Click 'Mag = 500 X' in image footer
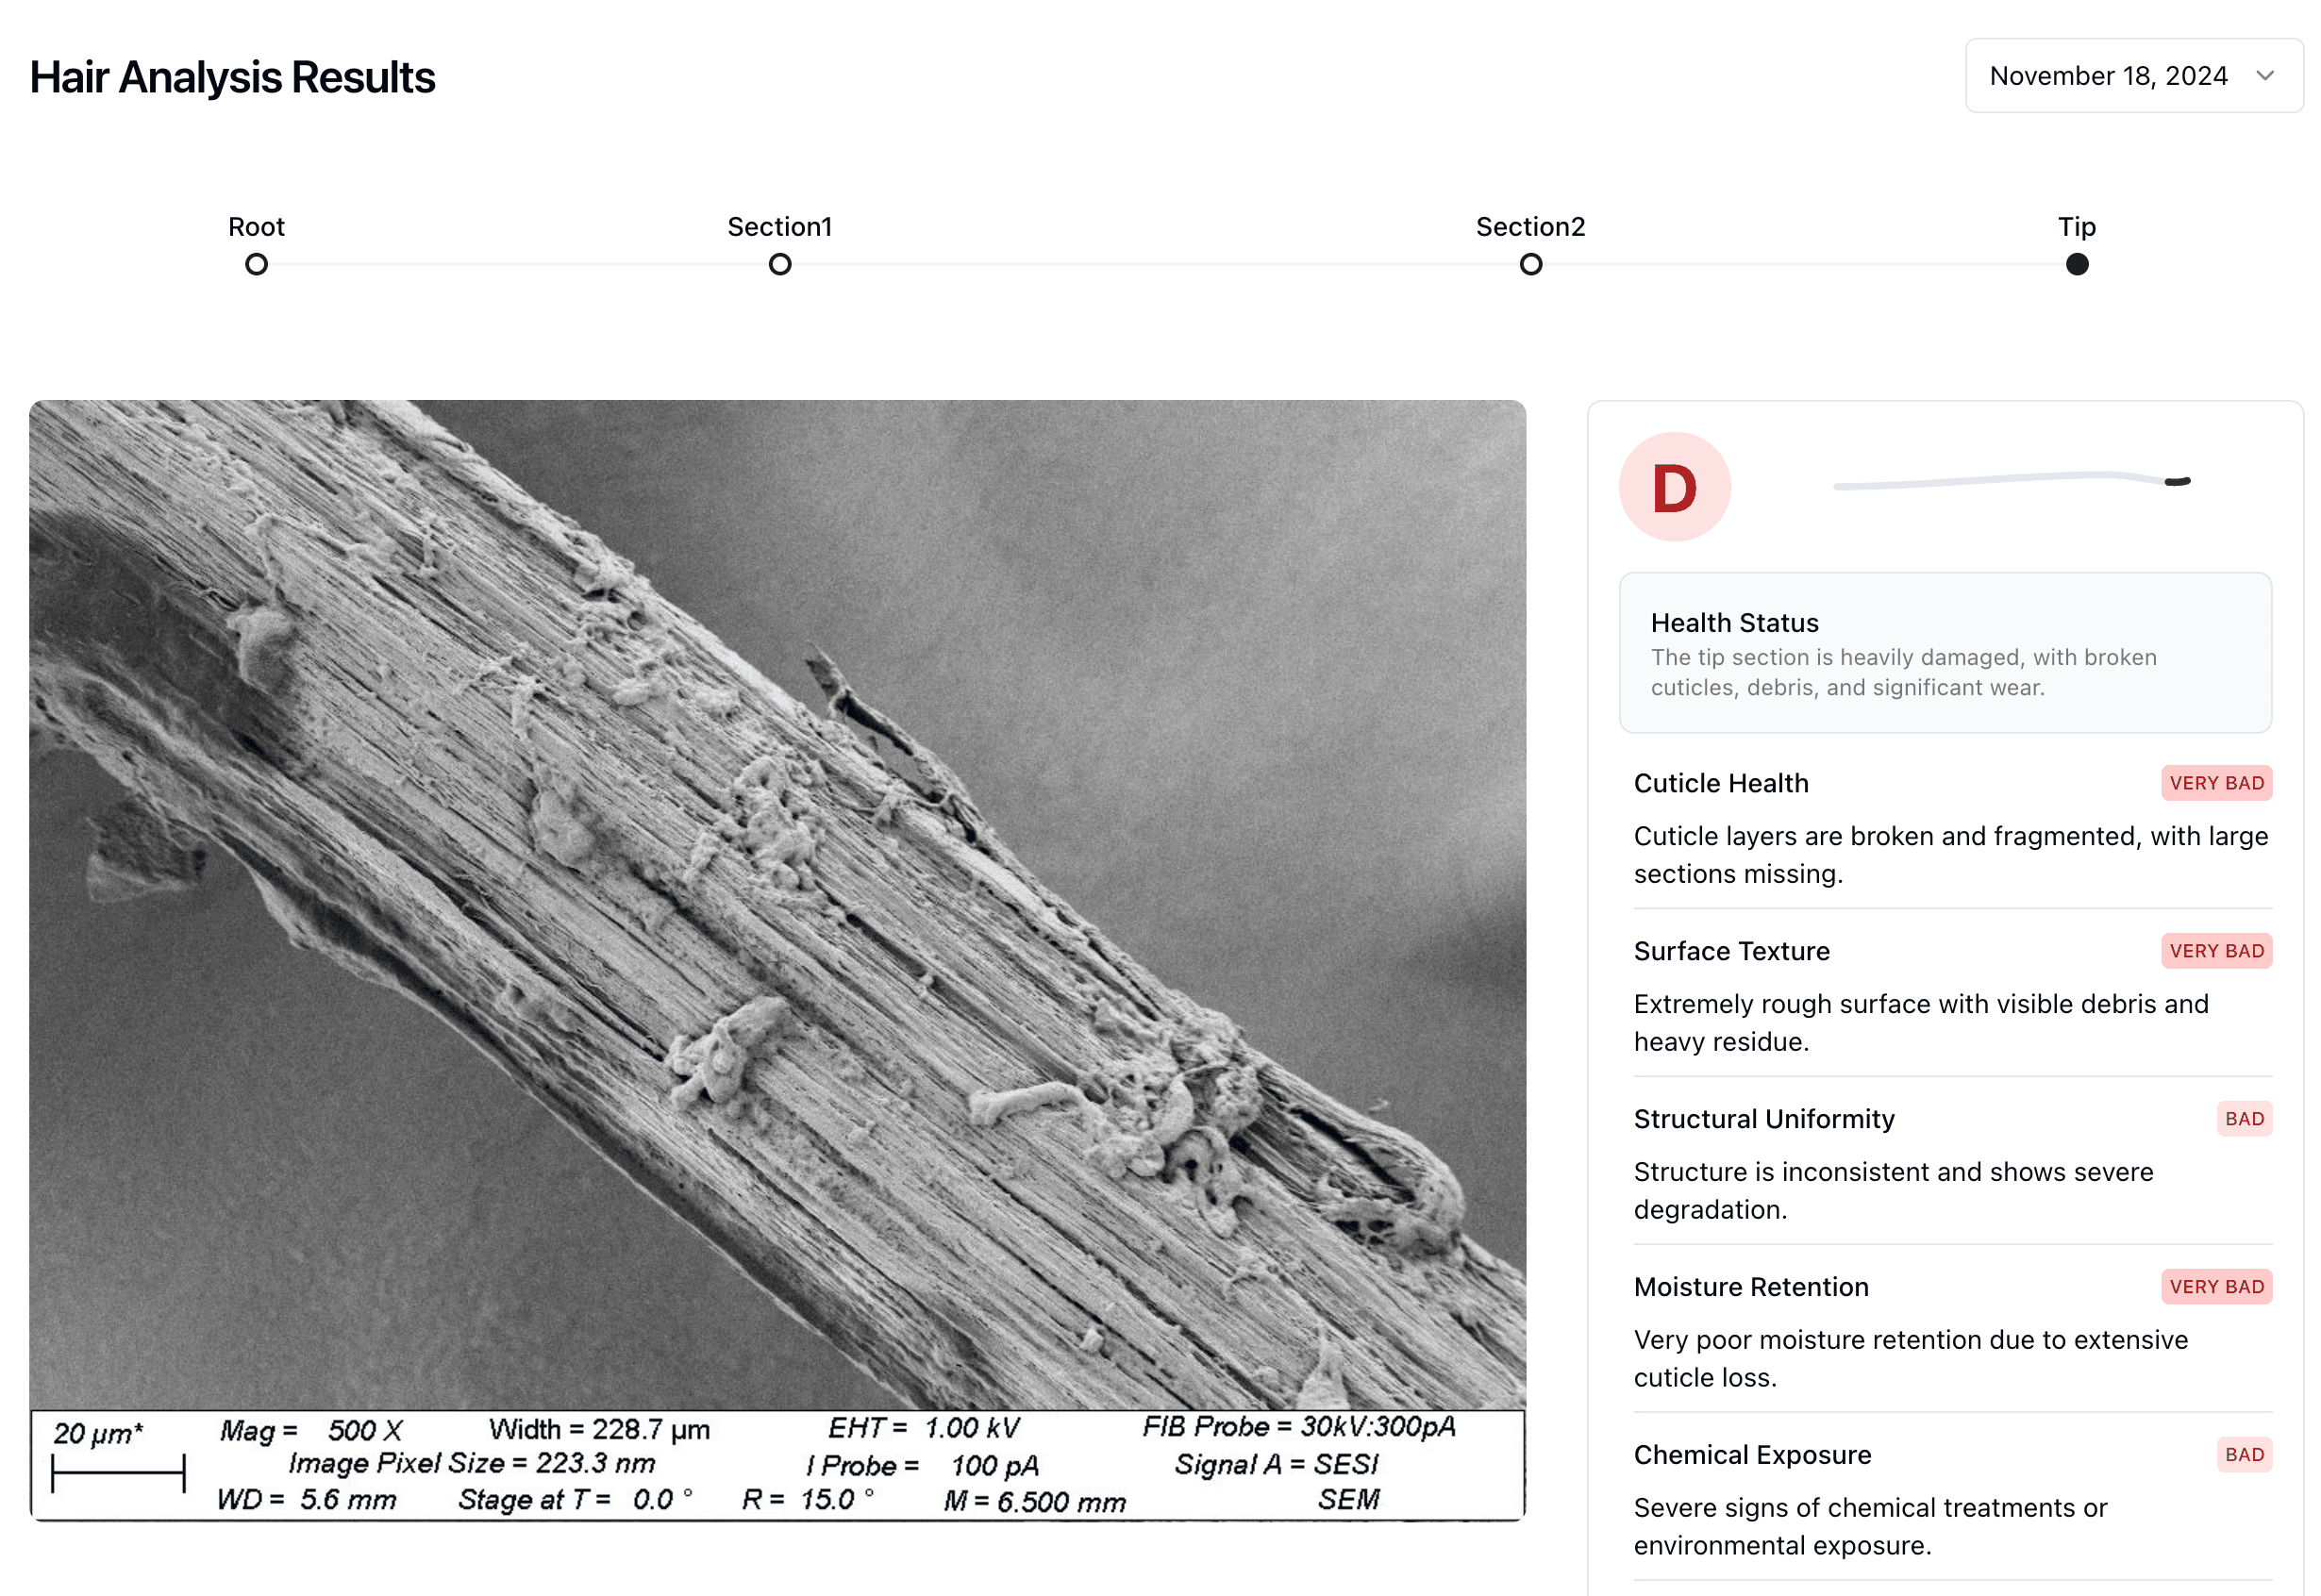Screen dimensions: 2321x1596 pyautogui.click(x=311, y=1430)
